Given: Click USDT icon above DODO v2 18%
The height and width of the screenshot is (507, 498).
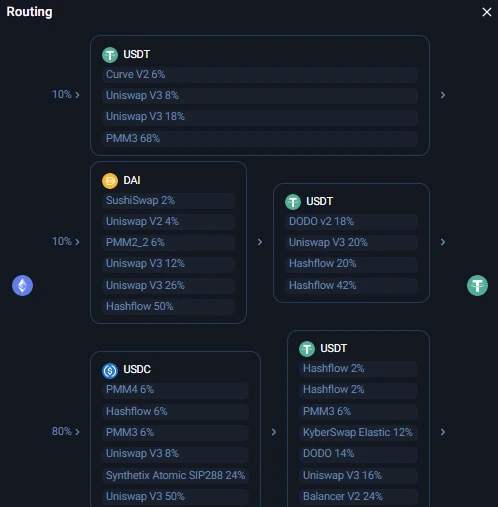Looking at the screenshot, I should coord(293,202).
